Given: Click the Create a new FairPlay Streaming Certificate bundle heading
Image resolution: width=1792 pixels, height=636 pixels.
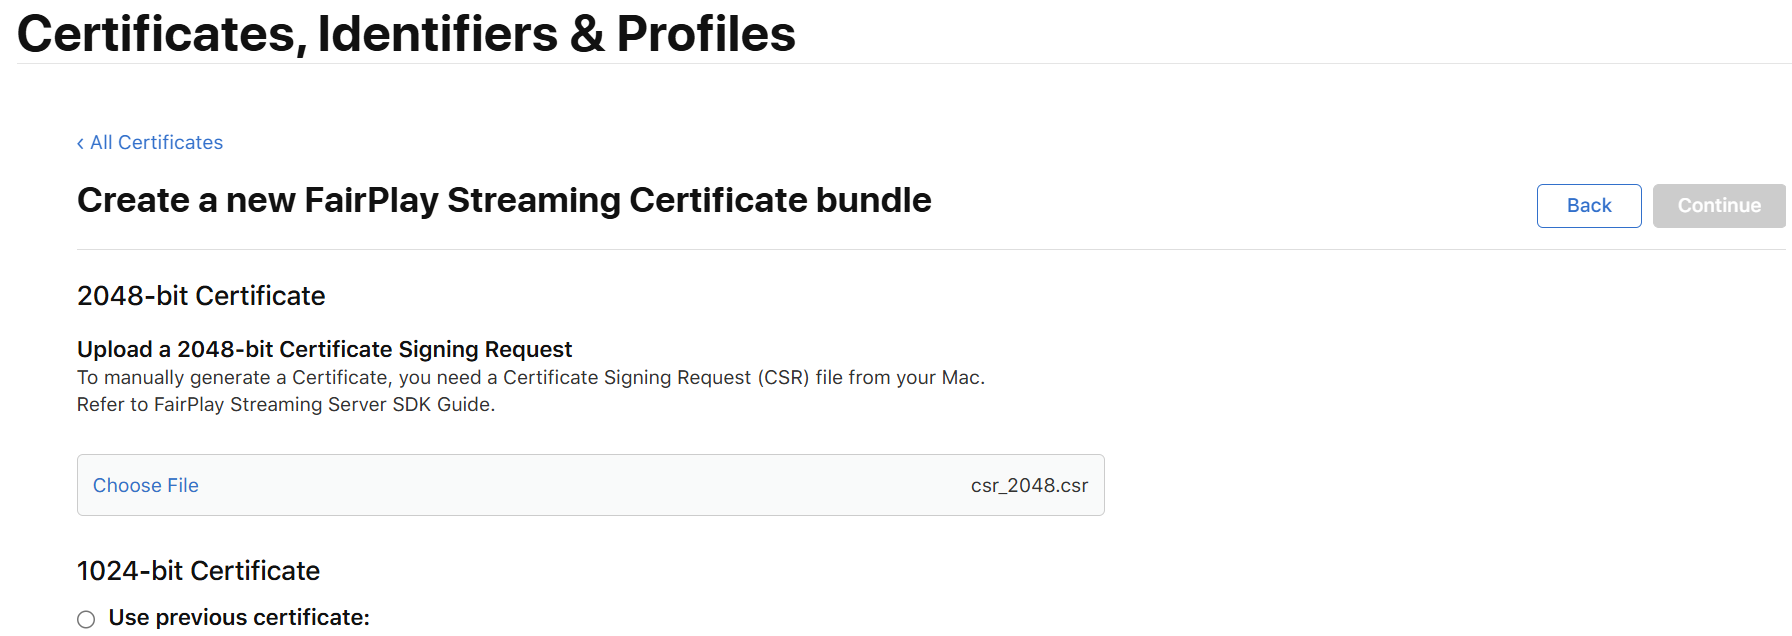Looking at the screenshot, I should pos(504,201).
